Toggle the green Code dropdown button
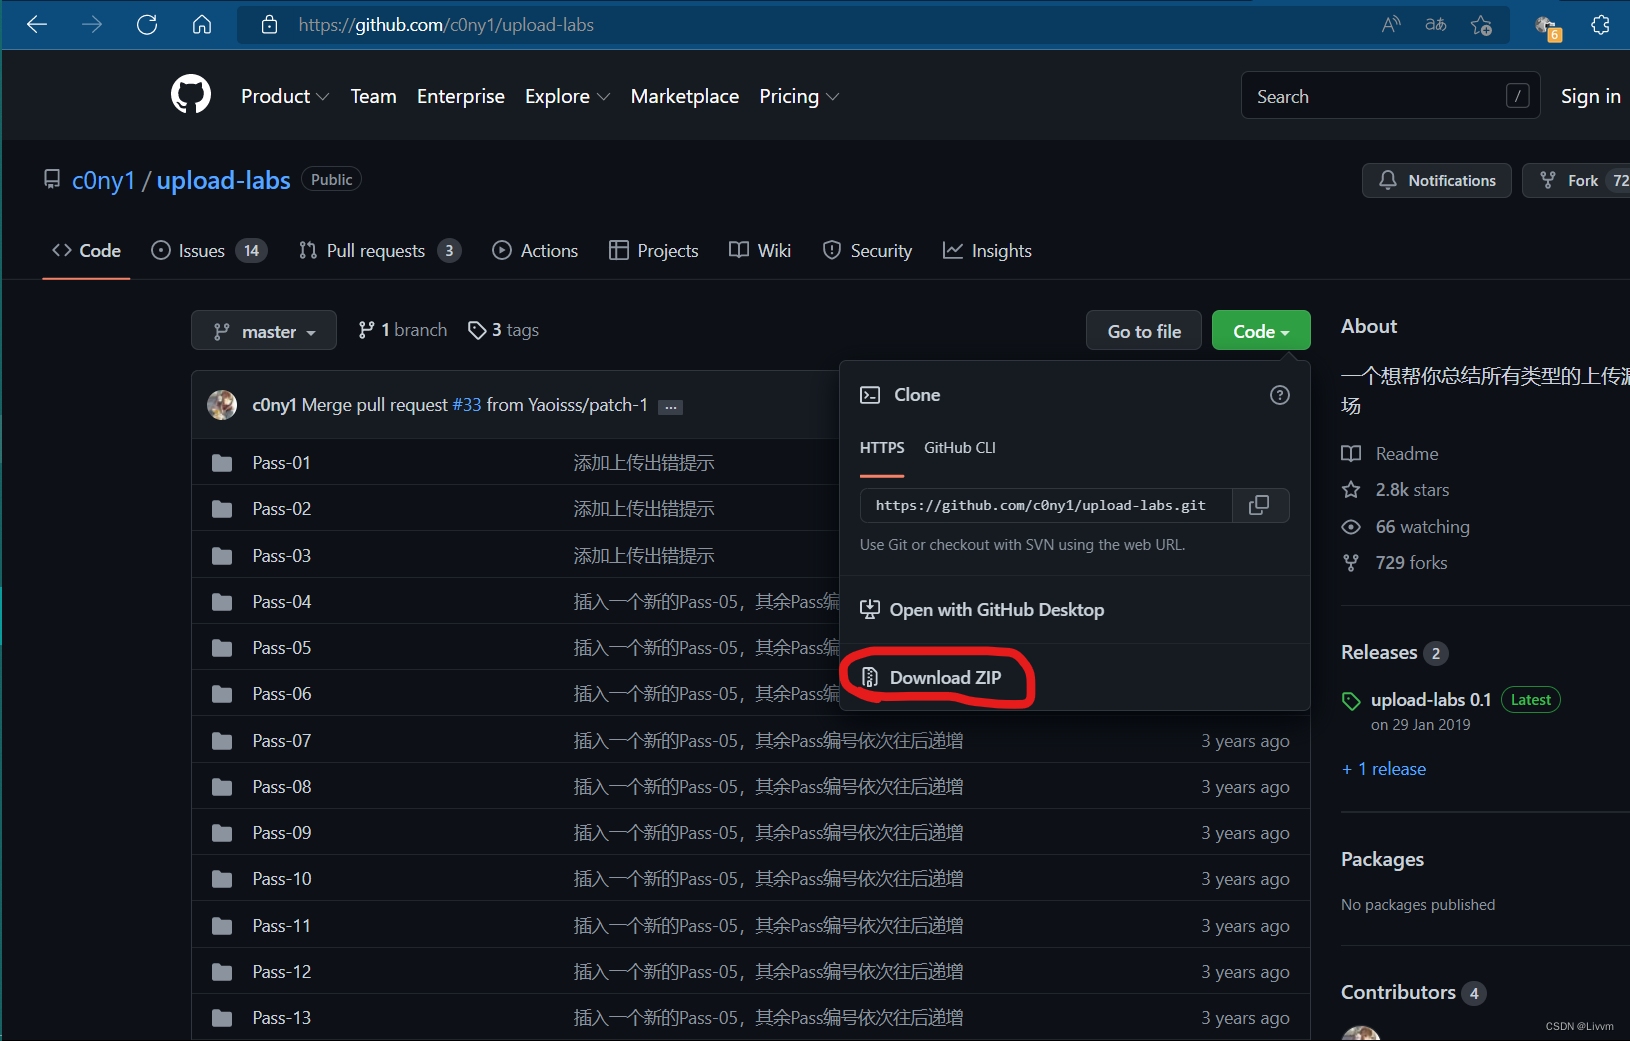 tap(1261, 331)
